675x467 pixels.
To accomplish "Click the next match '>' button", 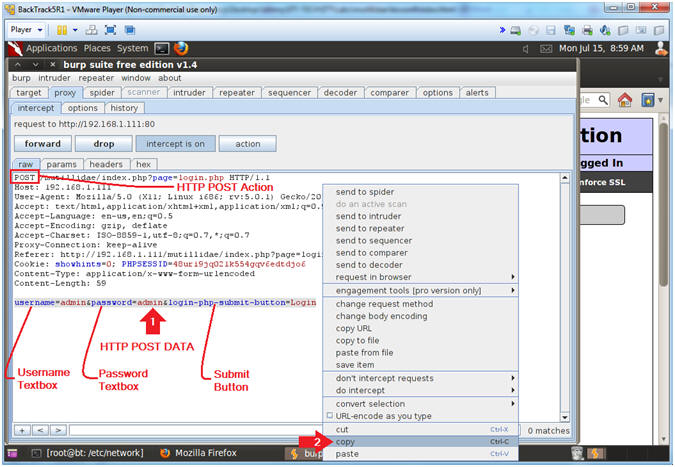I will pos(58,430).
